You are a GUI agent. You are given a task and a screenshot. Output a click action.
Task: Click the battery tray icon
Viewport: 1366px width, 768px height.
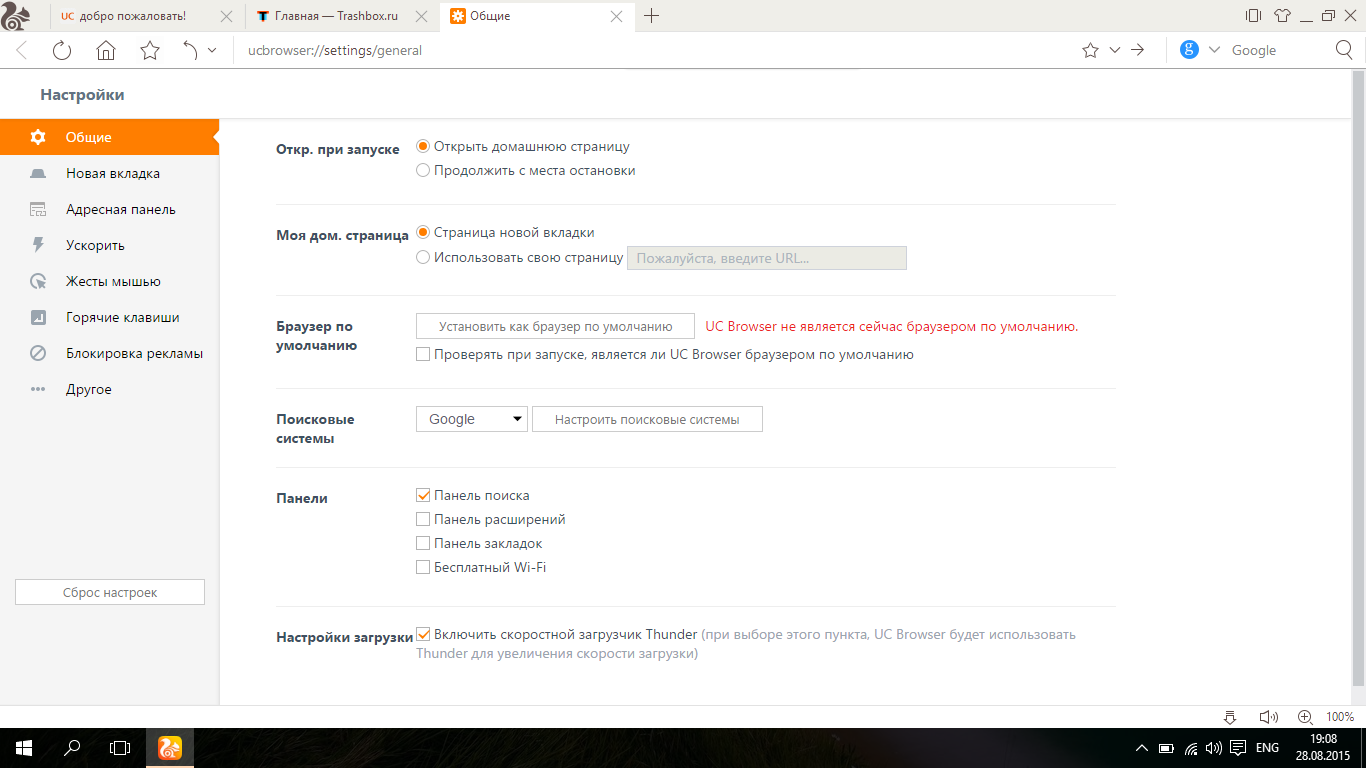coord(1166,748)
